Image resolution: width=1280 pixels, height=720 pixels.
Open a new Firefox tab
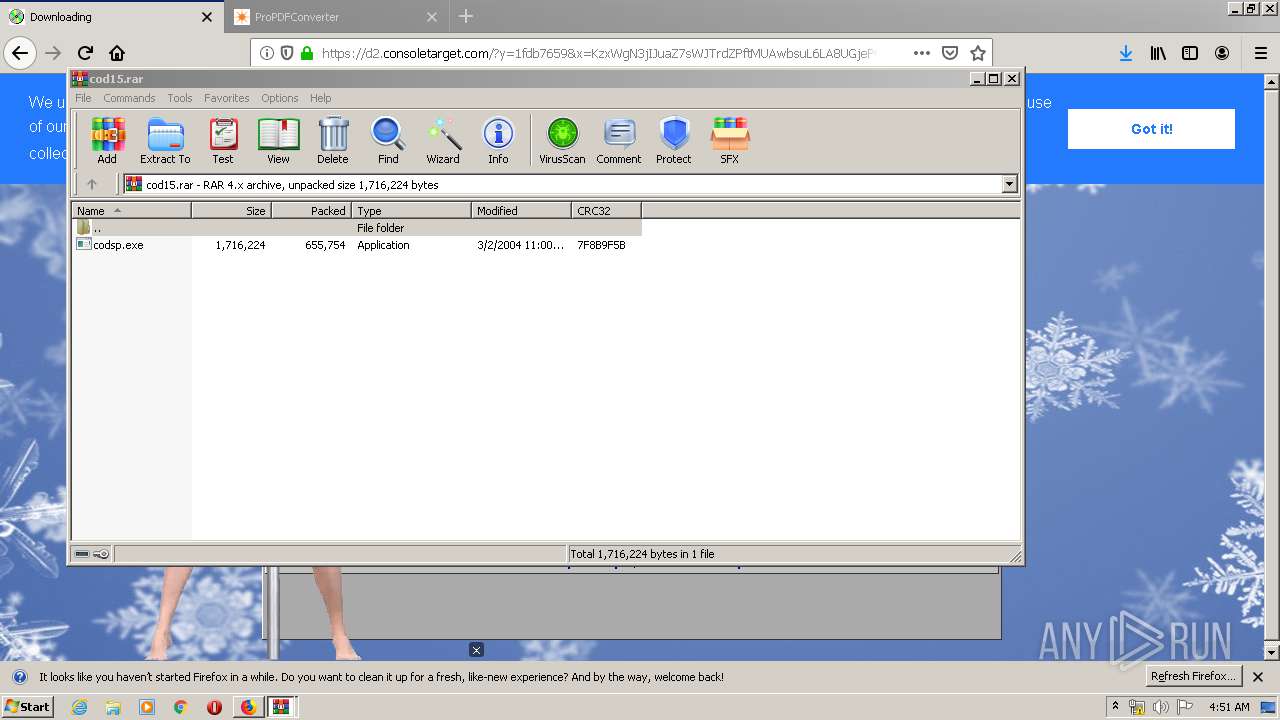pyautogui.click(x=465, y=16)
